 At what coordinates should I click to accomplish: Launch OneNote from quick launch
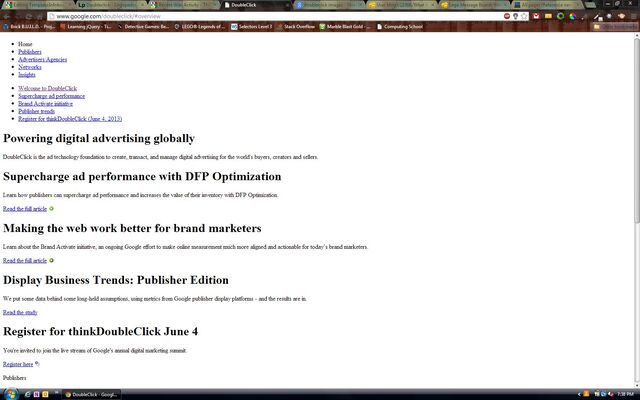click(36, 394)
